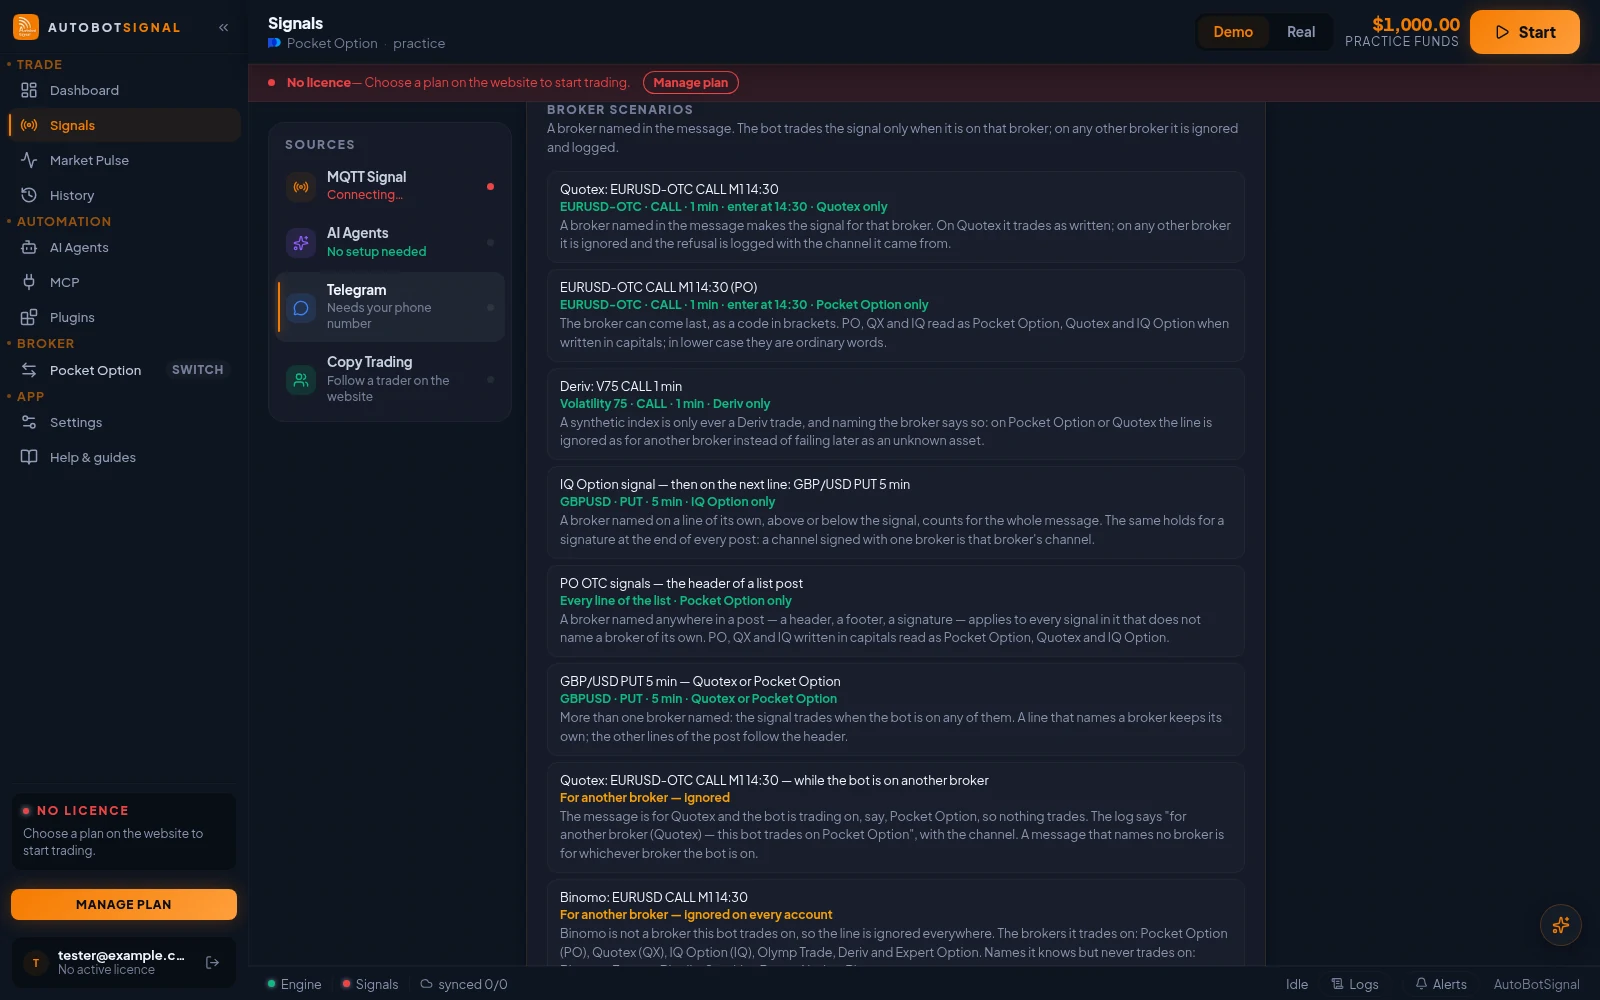Click the $1,000.00 practice funds balance

(1416, 24)
